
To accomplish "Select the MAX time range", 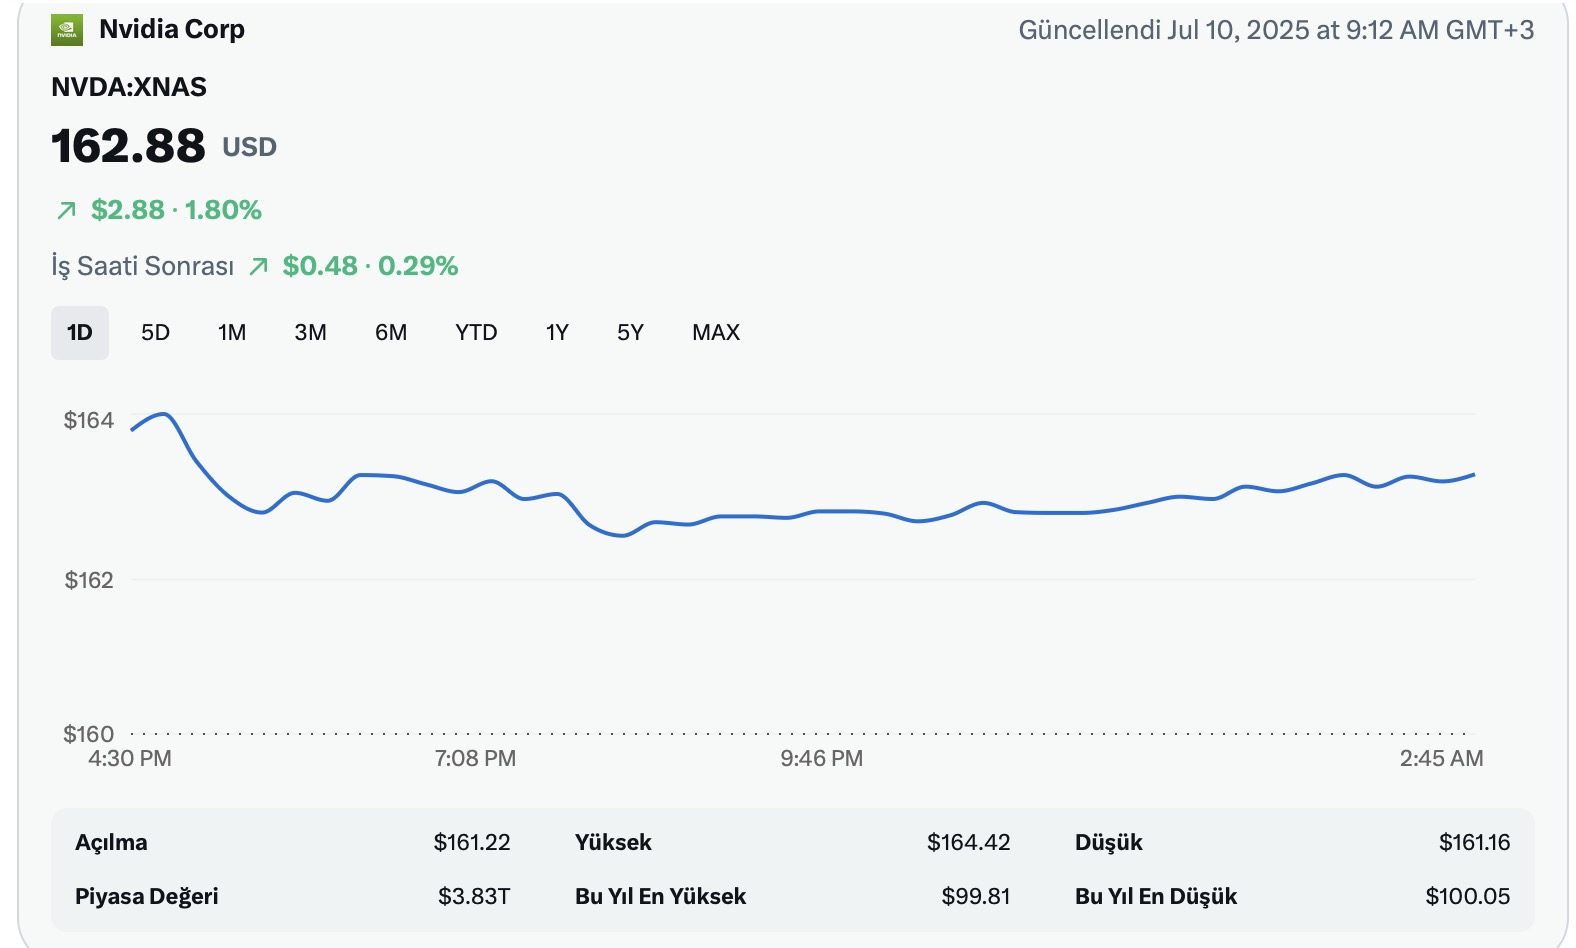I will [x=716, y=333].
